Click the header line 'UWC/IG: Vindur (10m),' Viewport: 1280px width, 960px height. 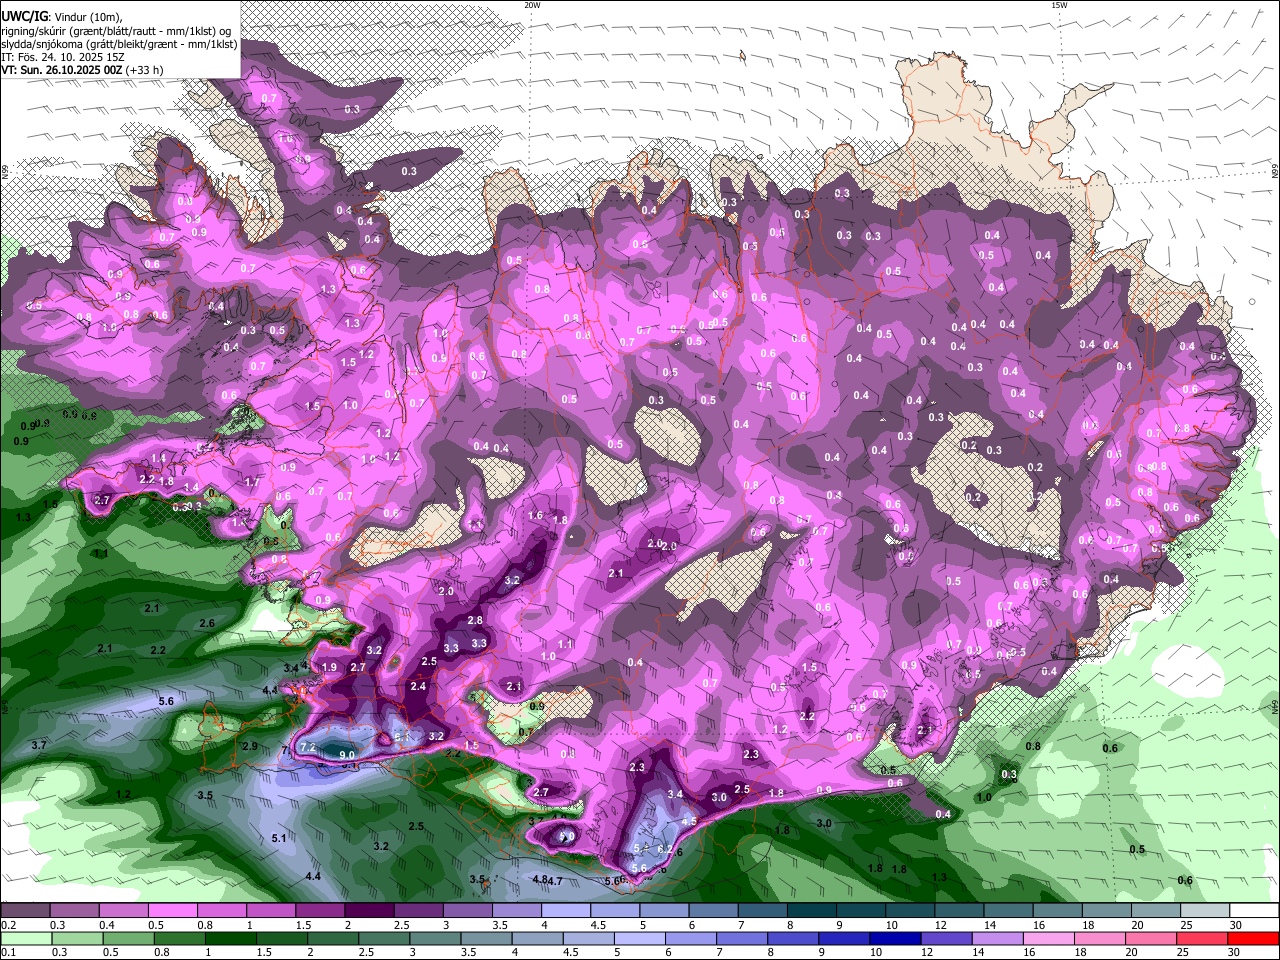point(62,17)
